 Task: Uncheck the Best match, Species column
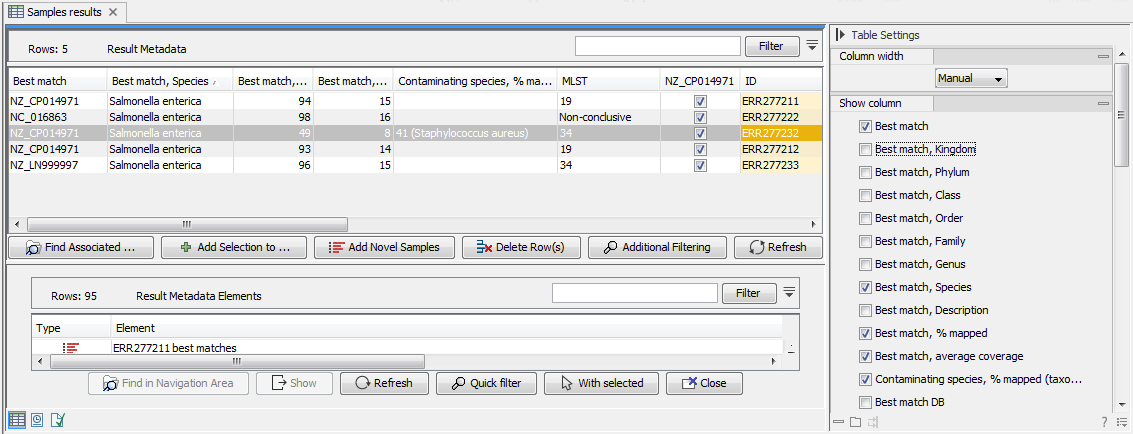pyautogui.click(x=865, y=287)
